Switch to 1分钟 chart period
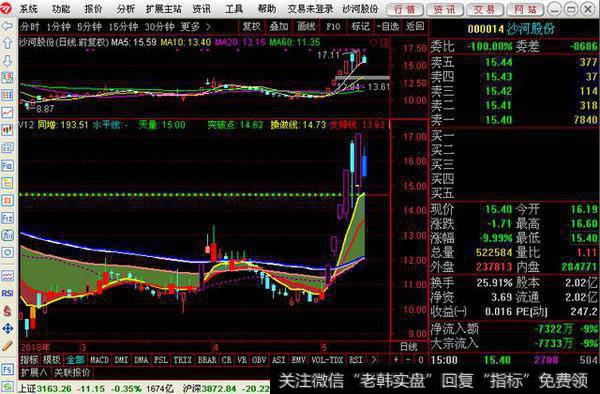600x394 pixels. 59,27
